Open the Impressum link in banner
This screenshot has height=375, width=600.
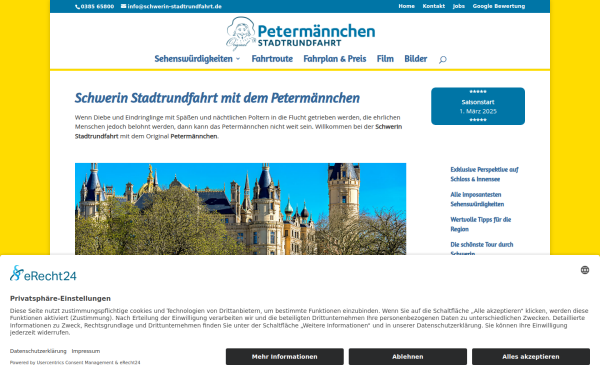[x=86, y=351]
